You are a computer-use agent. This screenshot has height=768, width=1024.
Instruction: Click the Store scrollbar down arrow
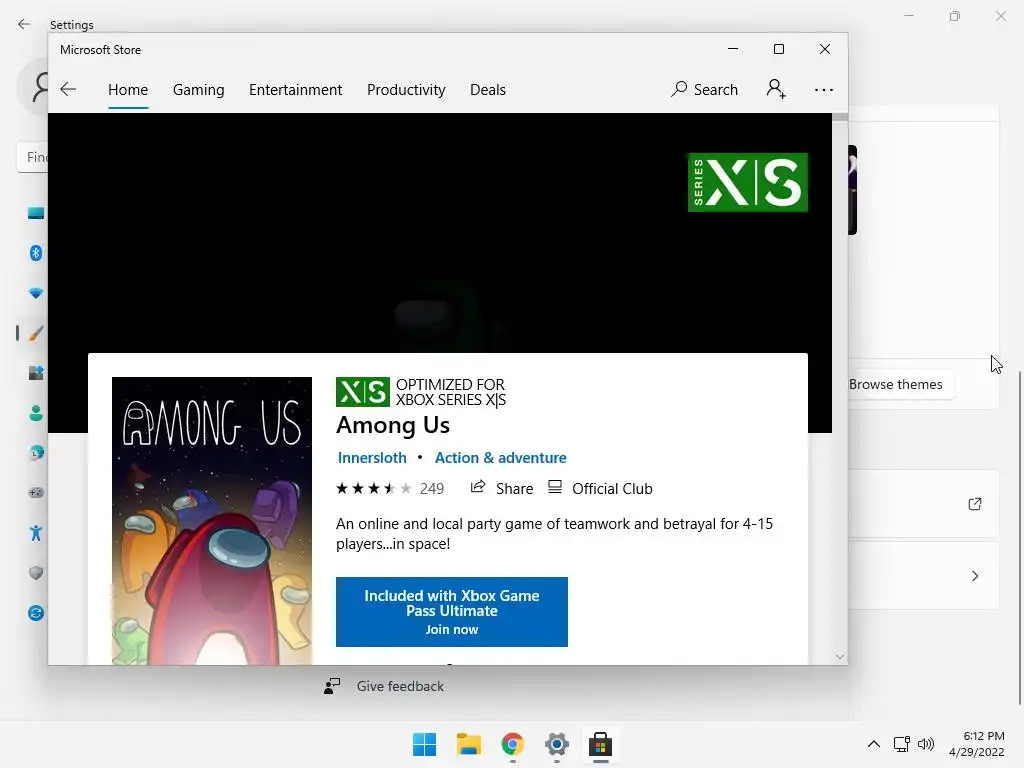click(840, 656)
